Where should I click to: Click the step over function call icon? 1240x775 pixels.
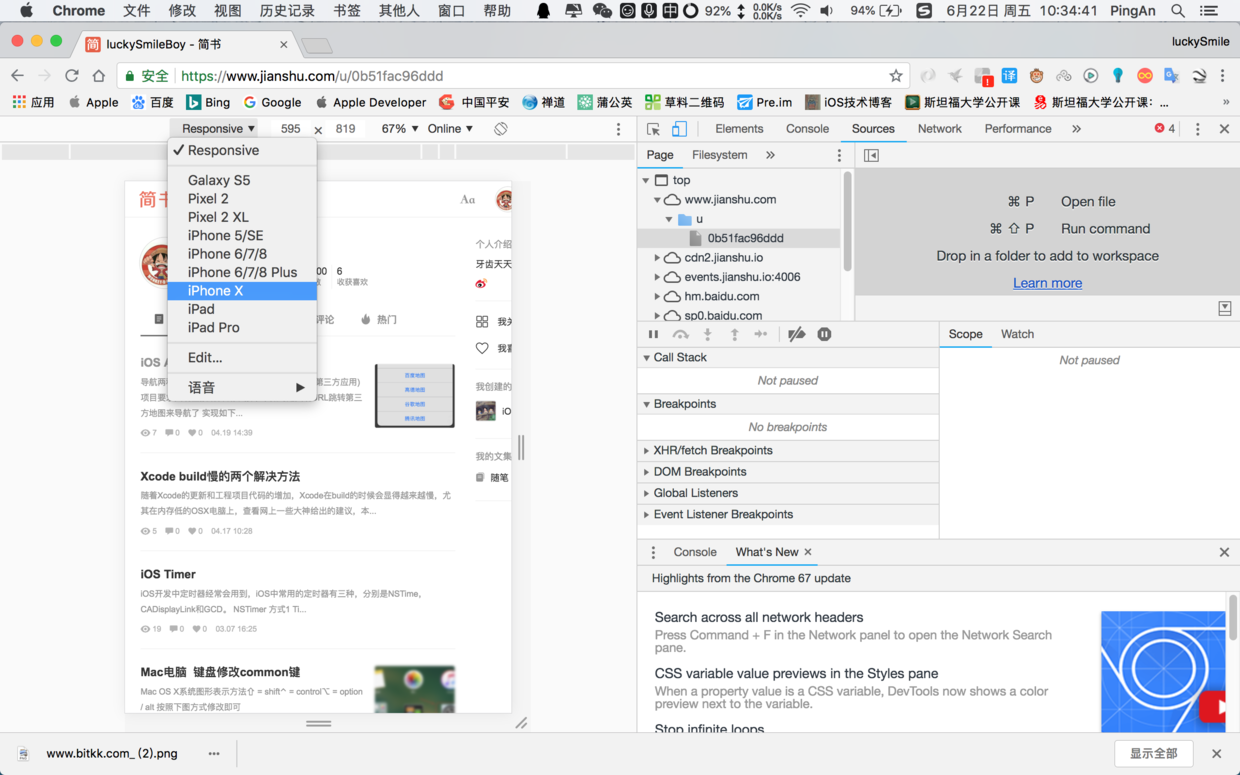point(680,334)
